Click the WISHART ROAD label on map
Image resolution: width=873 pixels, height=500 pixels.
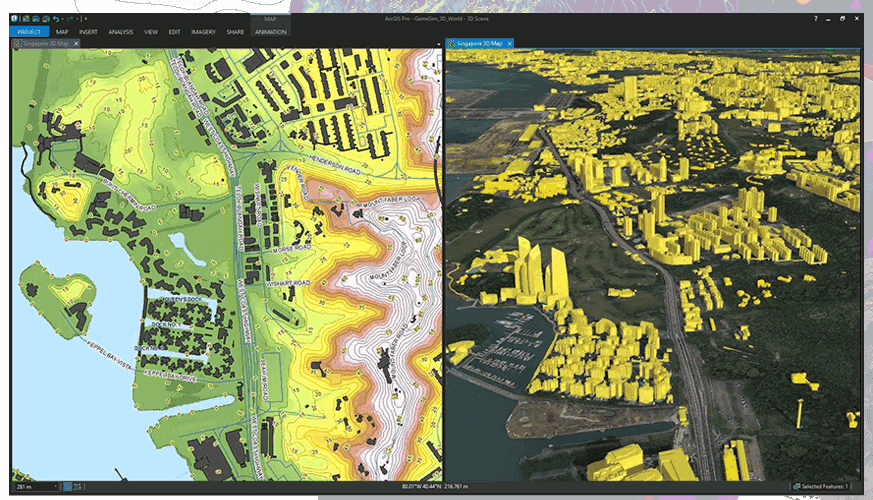288,284
